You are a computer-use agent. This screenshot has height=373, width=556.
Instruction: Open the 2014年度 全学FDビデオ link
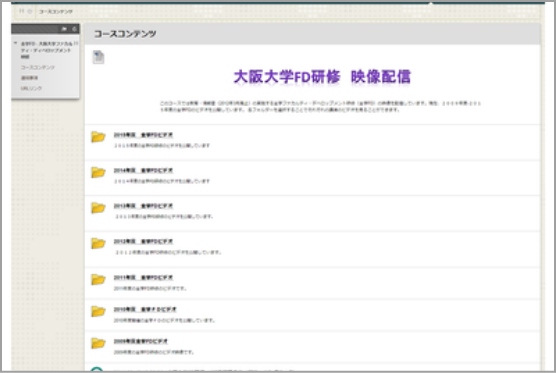(143, 170)
